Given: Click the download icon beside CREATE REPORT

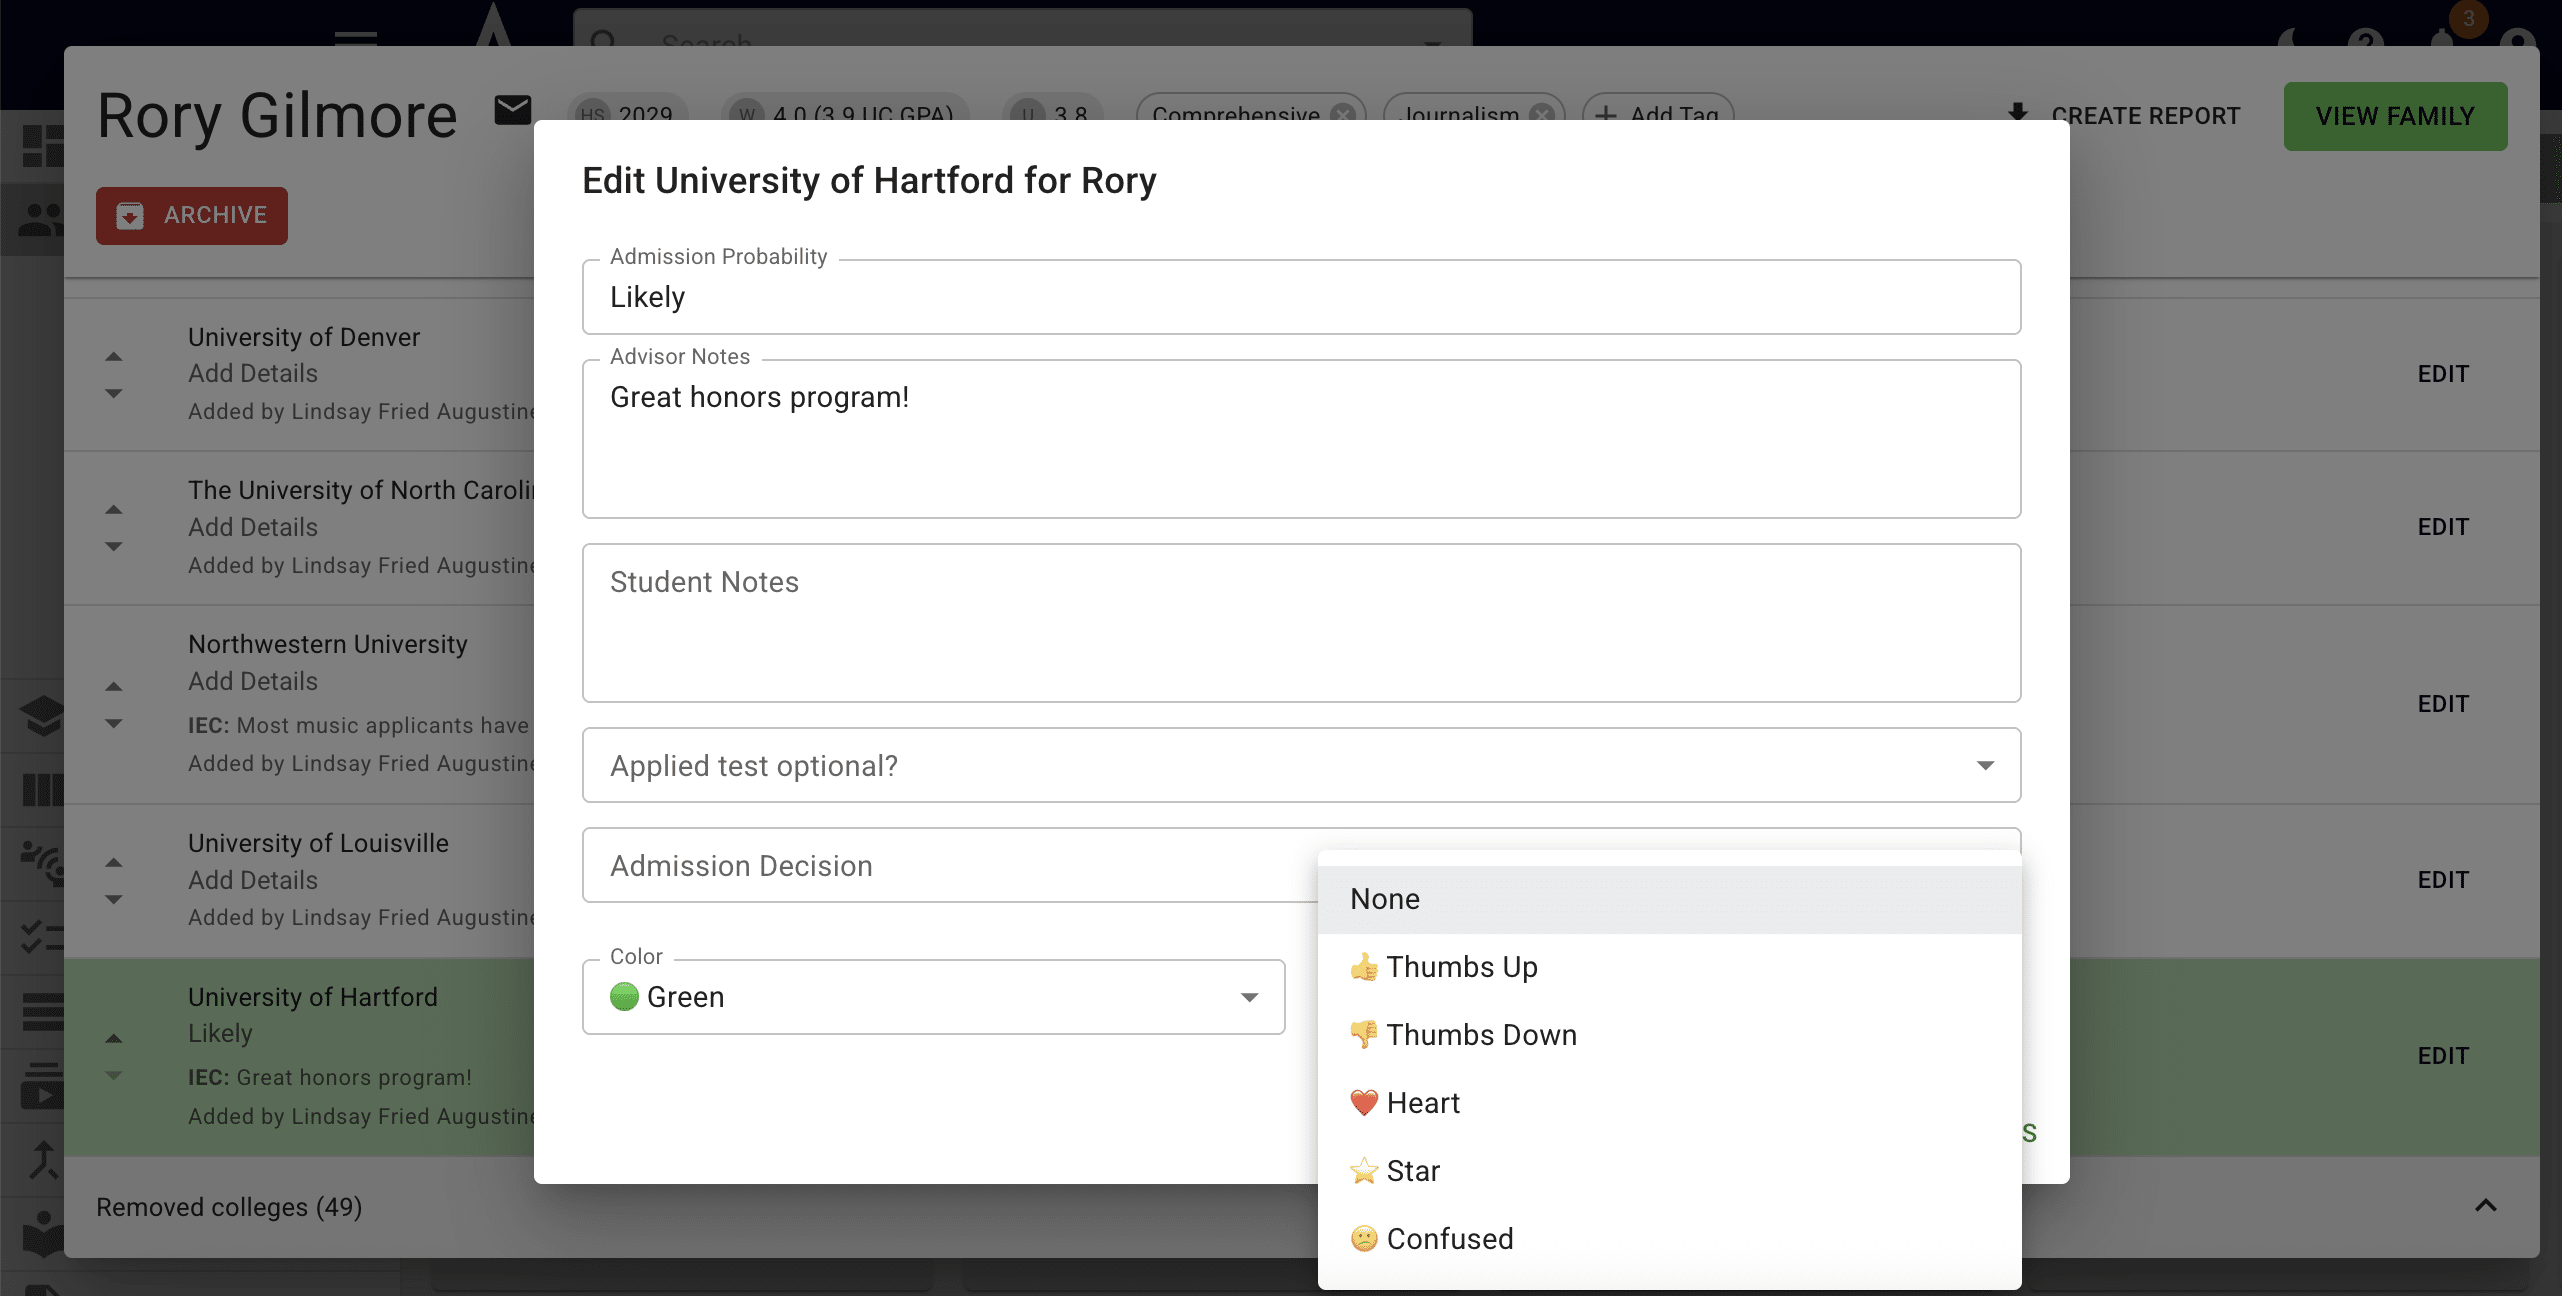Looking at the screenshot, I should [2018, 114].
